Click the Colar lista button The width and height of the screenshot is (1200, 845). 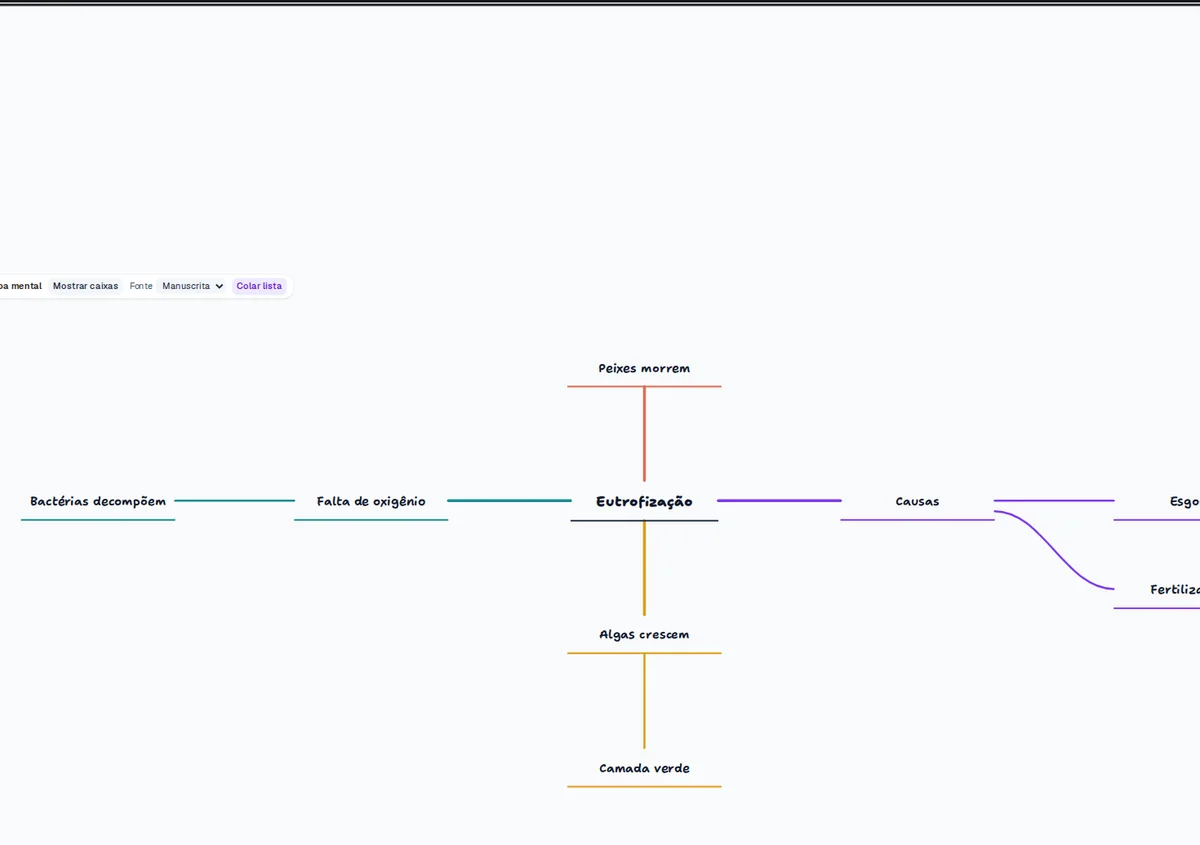point(259,286)
